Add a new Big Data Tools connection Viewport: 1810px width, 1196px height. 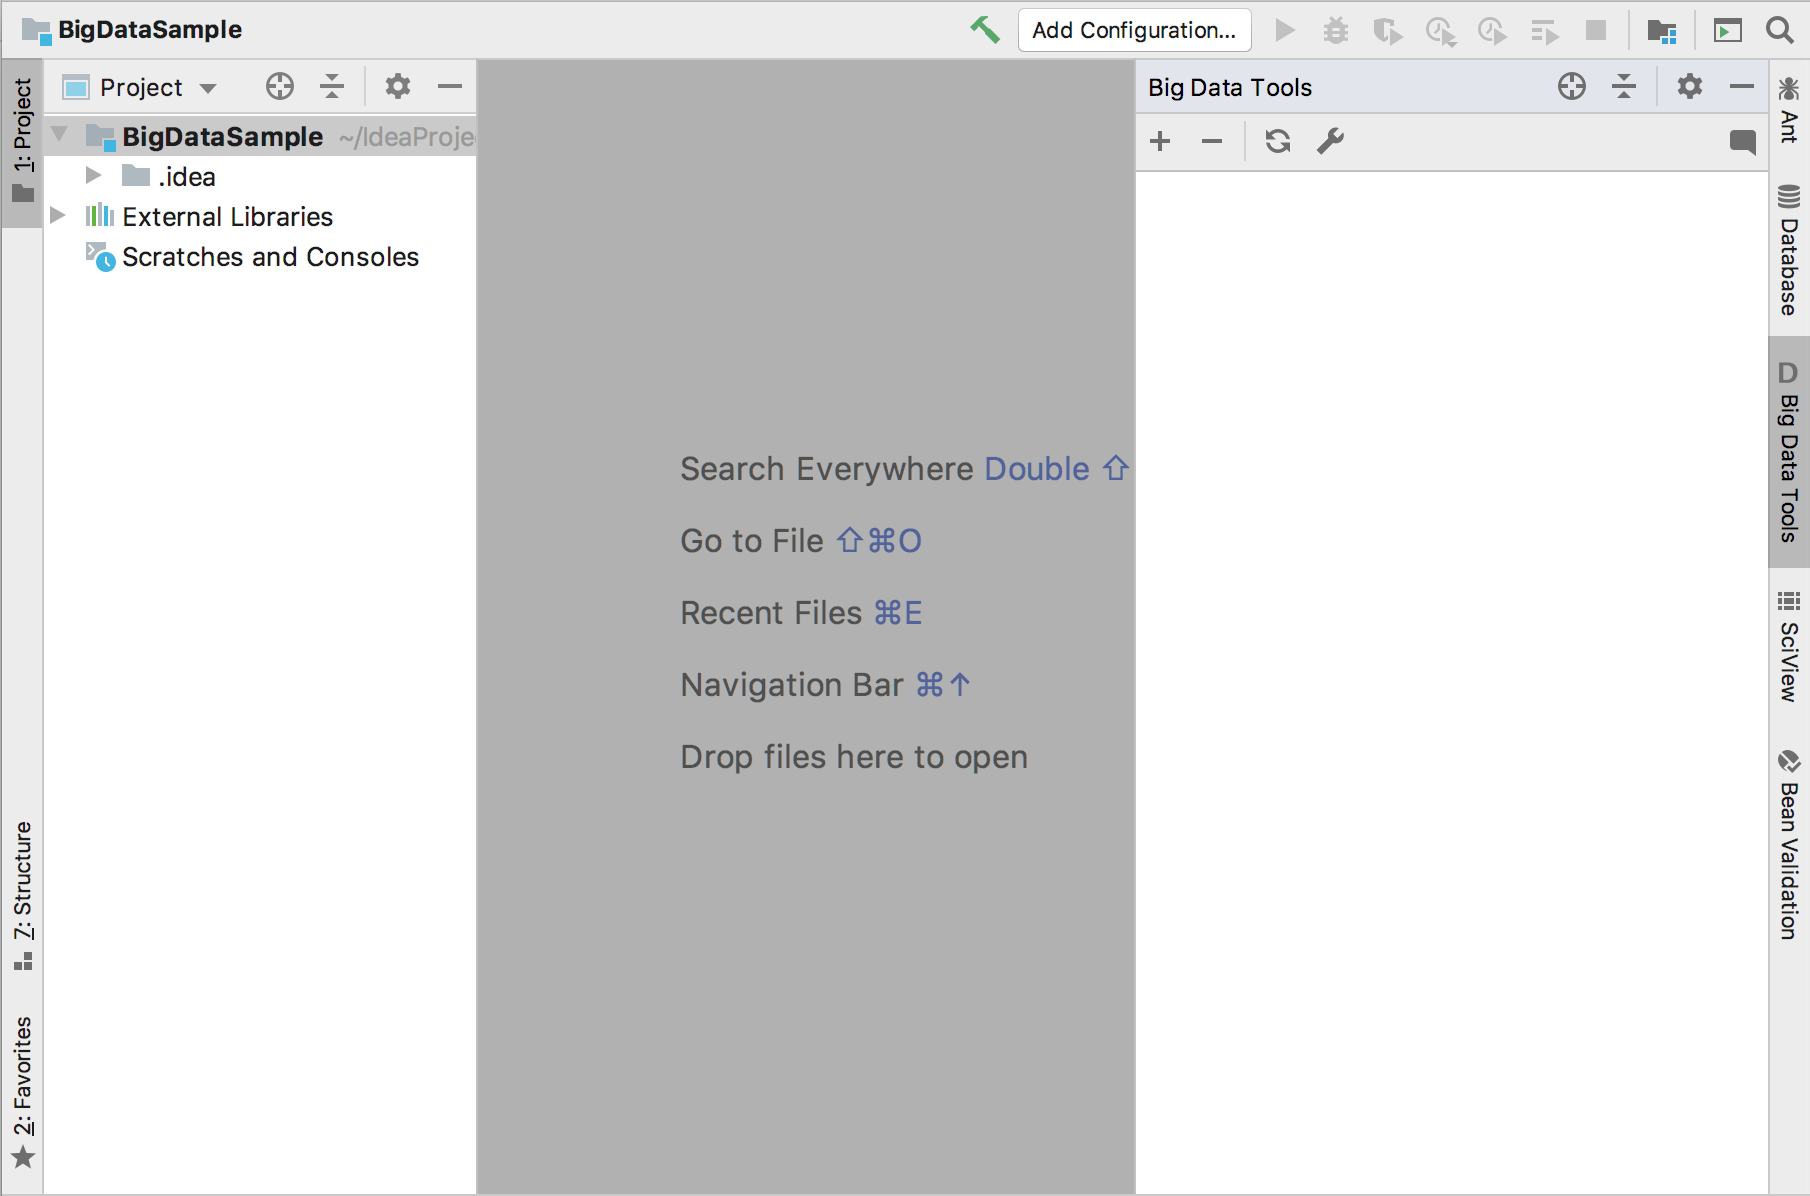[1160, 141]
